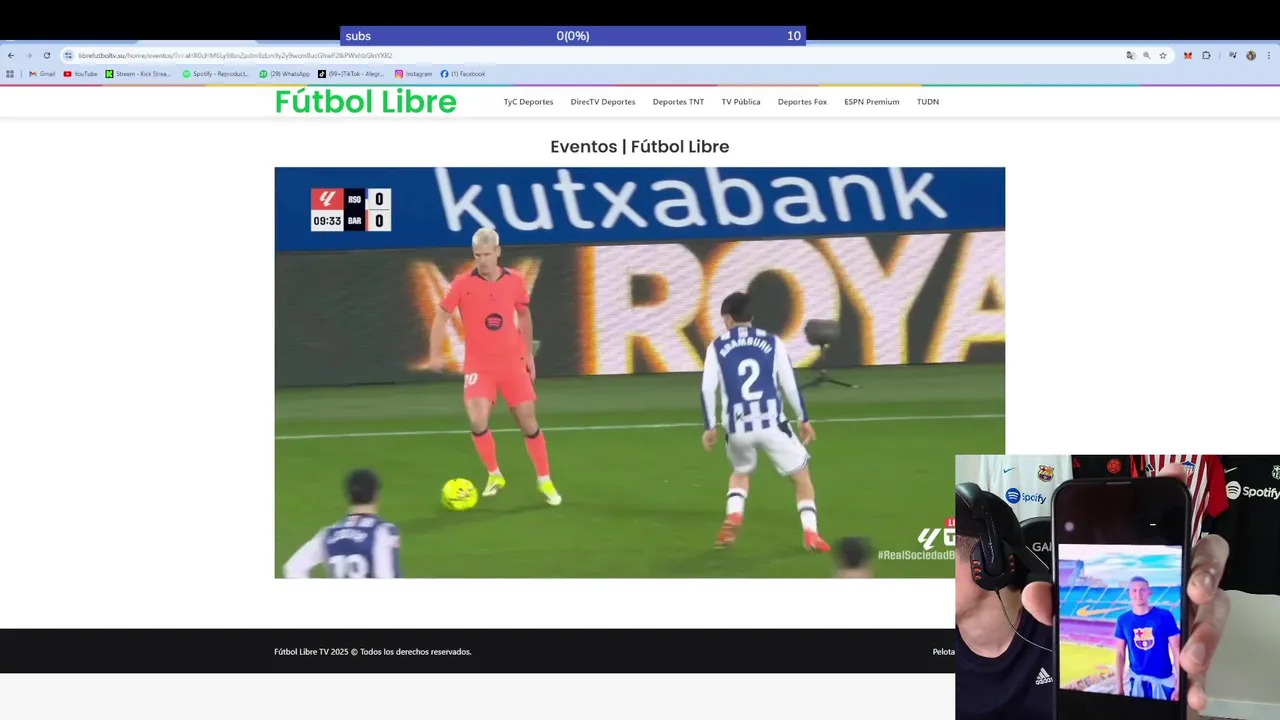This screenshot has height=720, width=1280.
Task: Click the Pelota footer link
Action: pos(944,652)
